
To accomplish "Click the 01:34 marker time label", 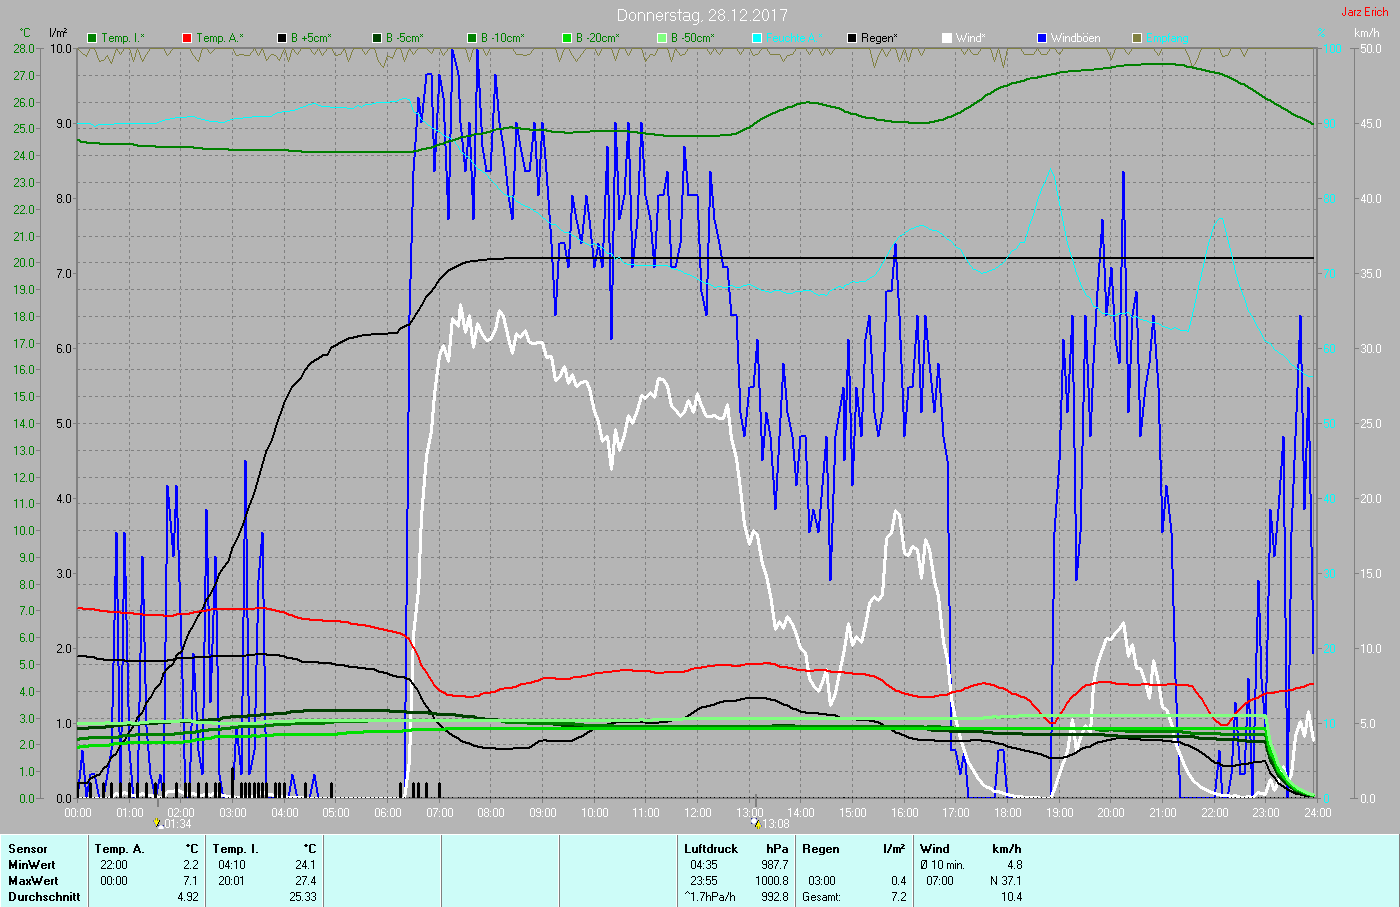I will coord(178,824).
